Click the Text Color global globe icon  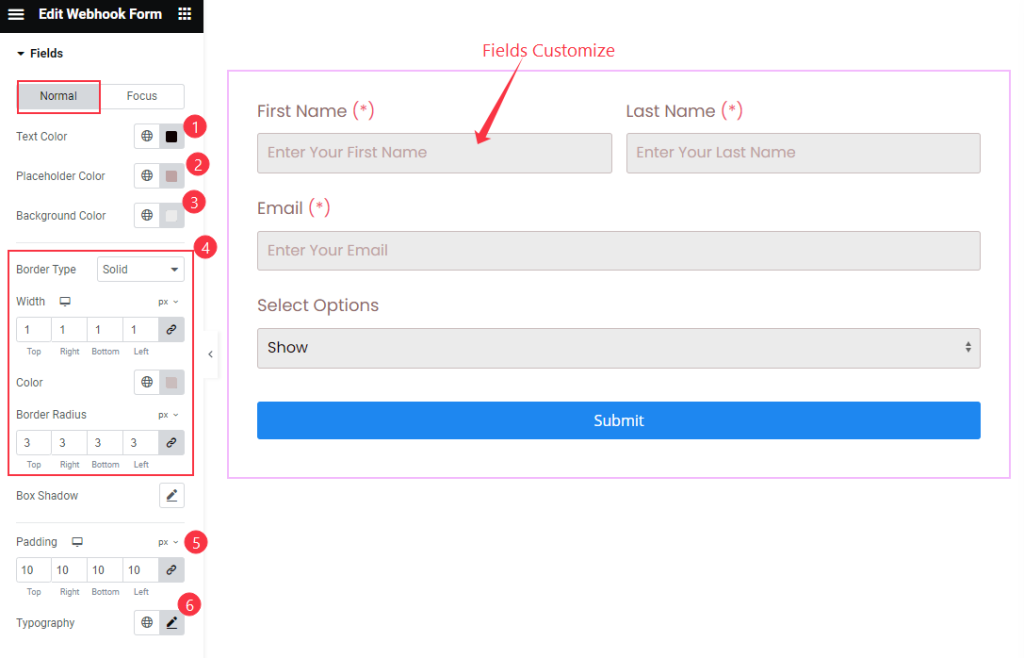point(147,136)
